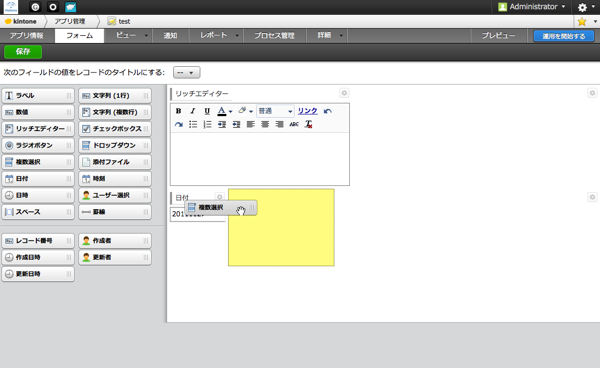Toggle bold in the rich editor toolbar
Viewport: 600px width, 368px height.
click(178, 111)
